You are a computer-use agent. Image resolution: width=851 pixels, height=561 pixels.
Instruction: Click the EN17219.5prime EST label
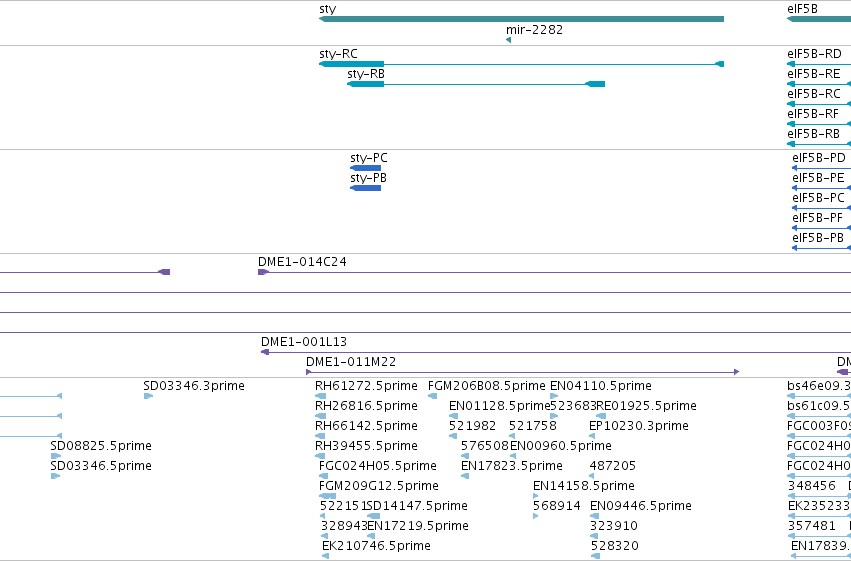pyautogui.click(x=418, y=526)
